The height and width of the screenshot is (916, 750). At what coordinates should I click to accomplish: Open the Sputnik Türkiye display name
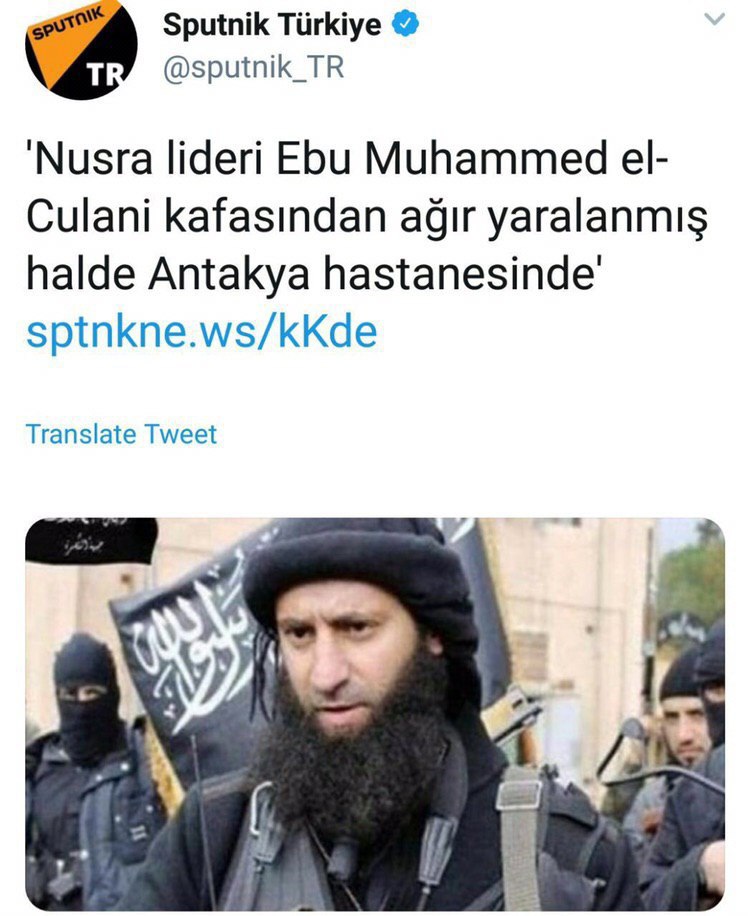(x=272, y=25)
